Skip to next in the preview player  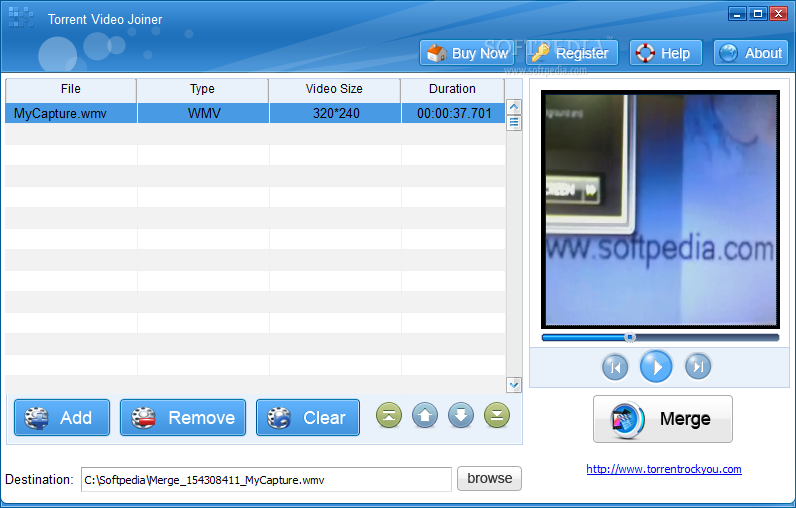click(698, 366)
